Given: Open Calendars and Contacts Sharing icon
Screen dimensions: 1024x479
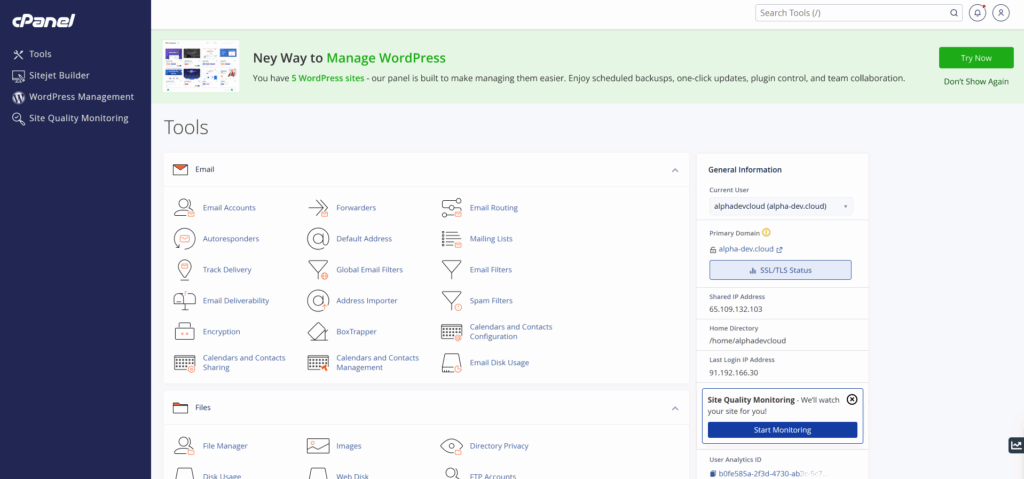Looking at the screenshot, I should [184, 363].
